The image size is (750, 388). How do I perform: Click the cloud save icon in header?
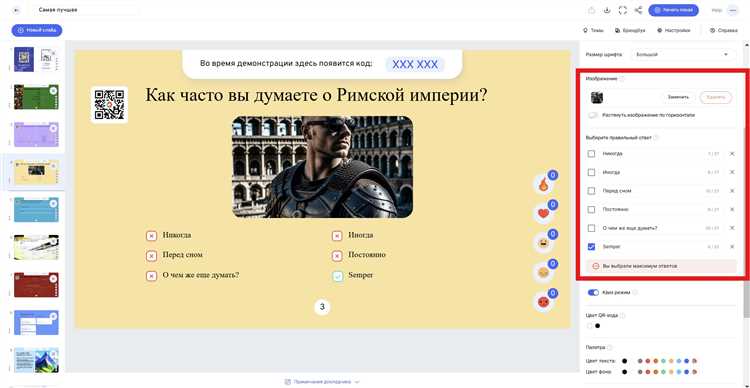[x=592, y=10]
